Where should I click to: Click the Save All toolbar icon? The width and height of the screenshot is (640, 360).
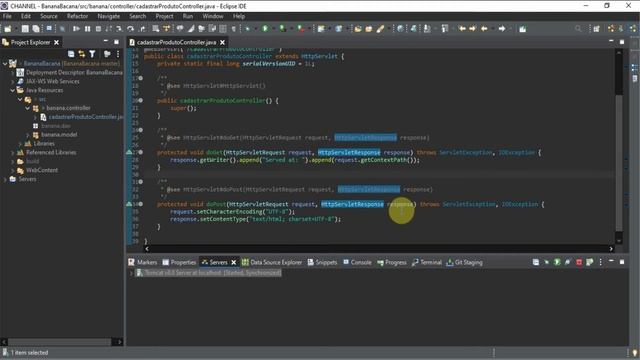pos(36,29)
